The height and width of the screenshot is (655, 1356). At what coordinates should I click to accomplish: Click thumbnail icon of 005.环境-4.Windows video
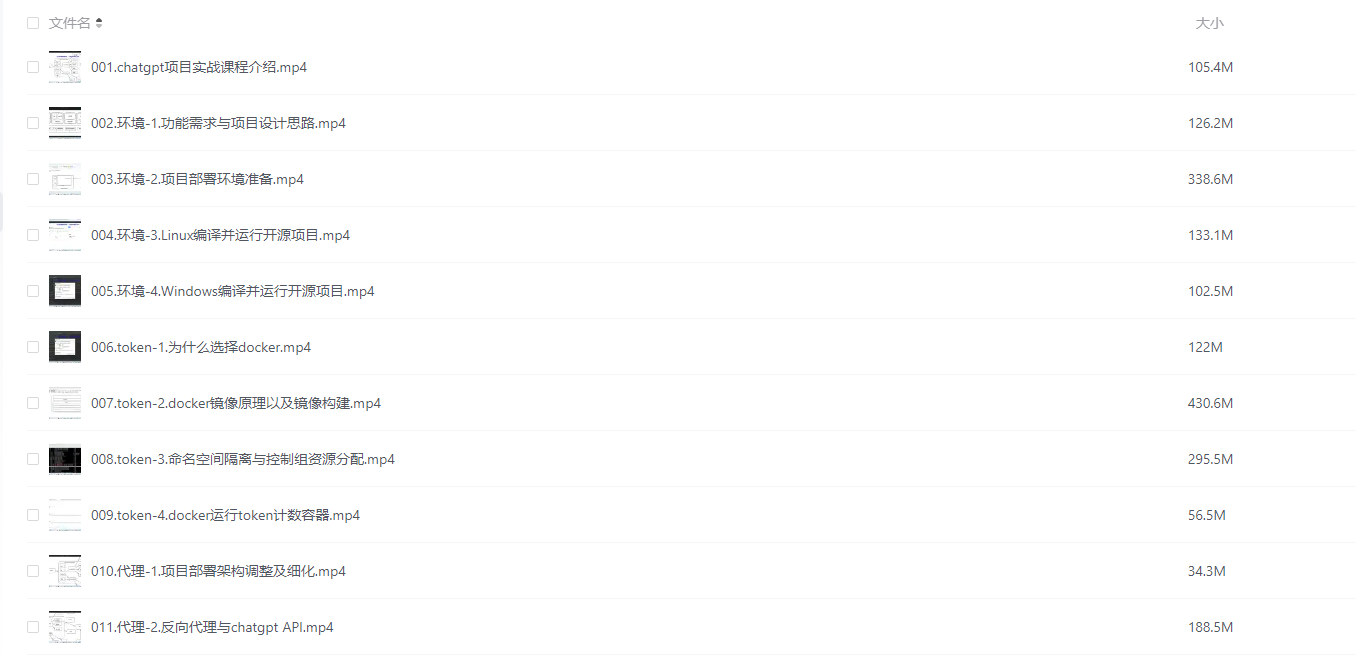(x=65, y=291)
